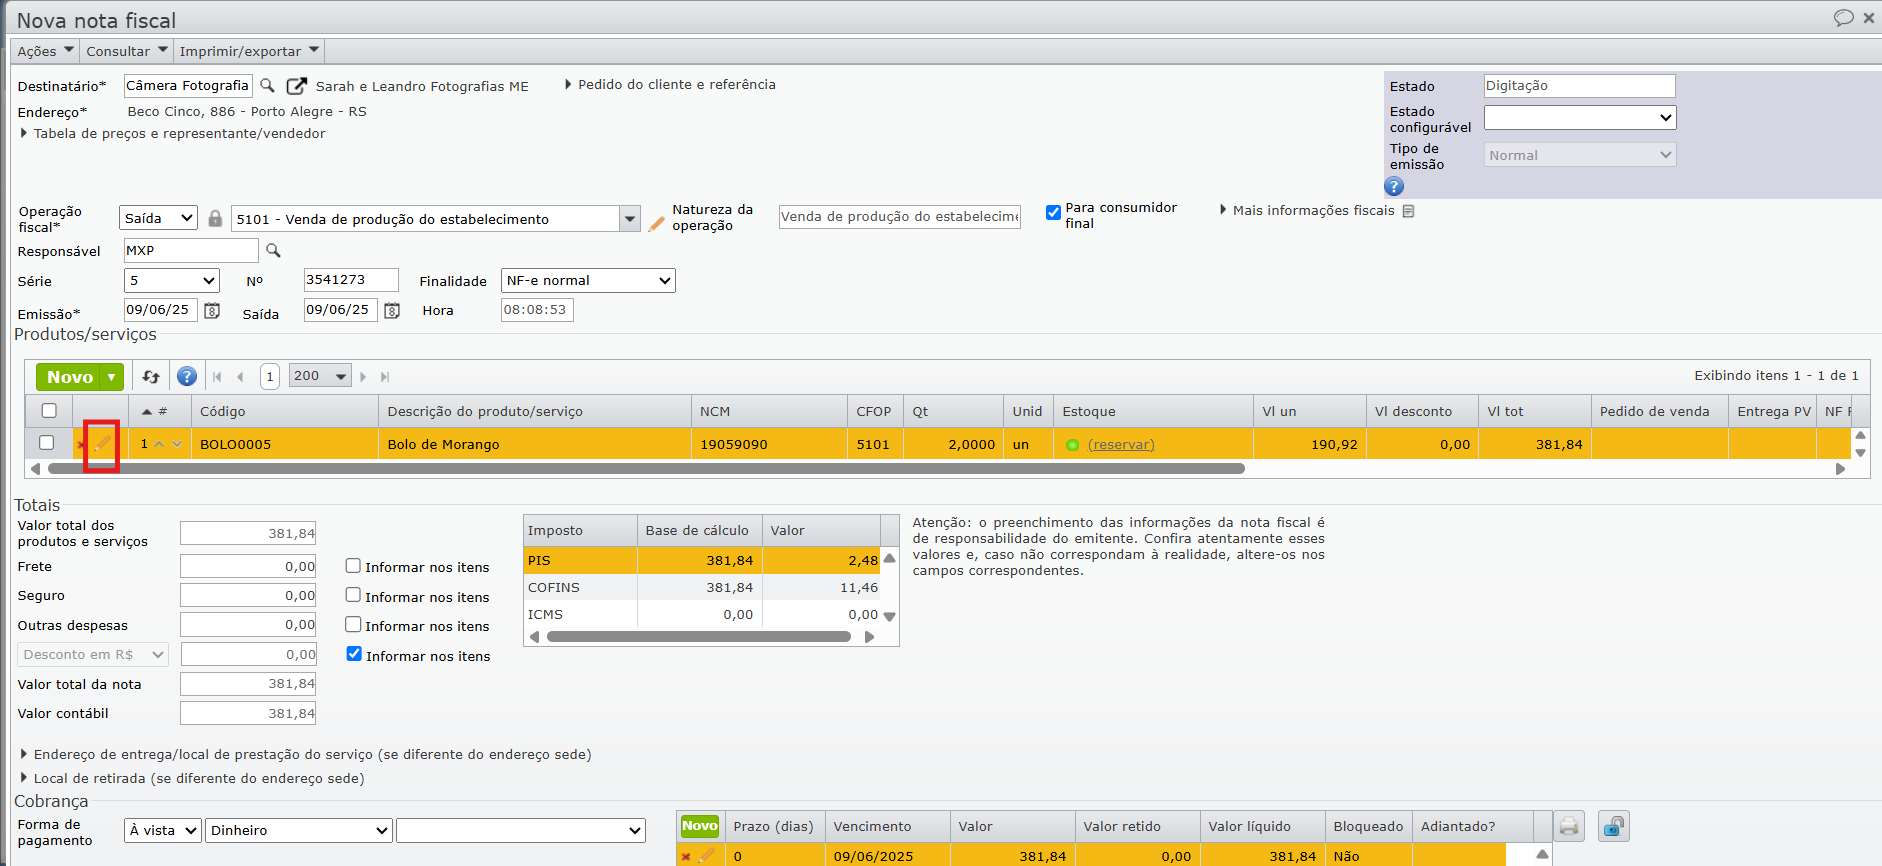This screenshot has height=866, width=1882.
Task: Open the Saída operation type dropdown
Action: click(x=158, y=218)
